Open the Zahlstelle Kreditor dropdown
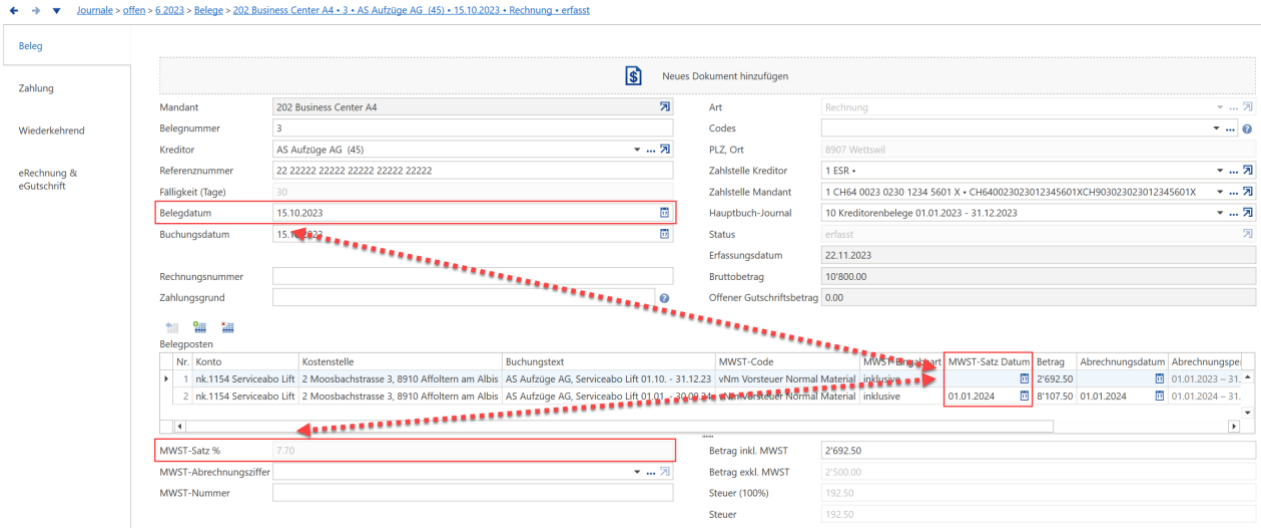The image size is (1261, 528). tap(1219, 171)
